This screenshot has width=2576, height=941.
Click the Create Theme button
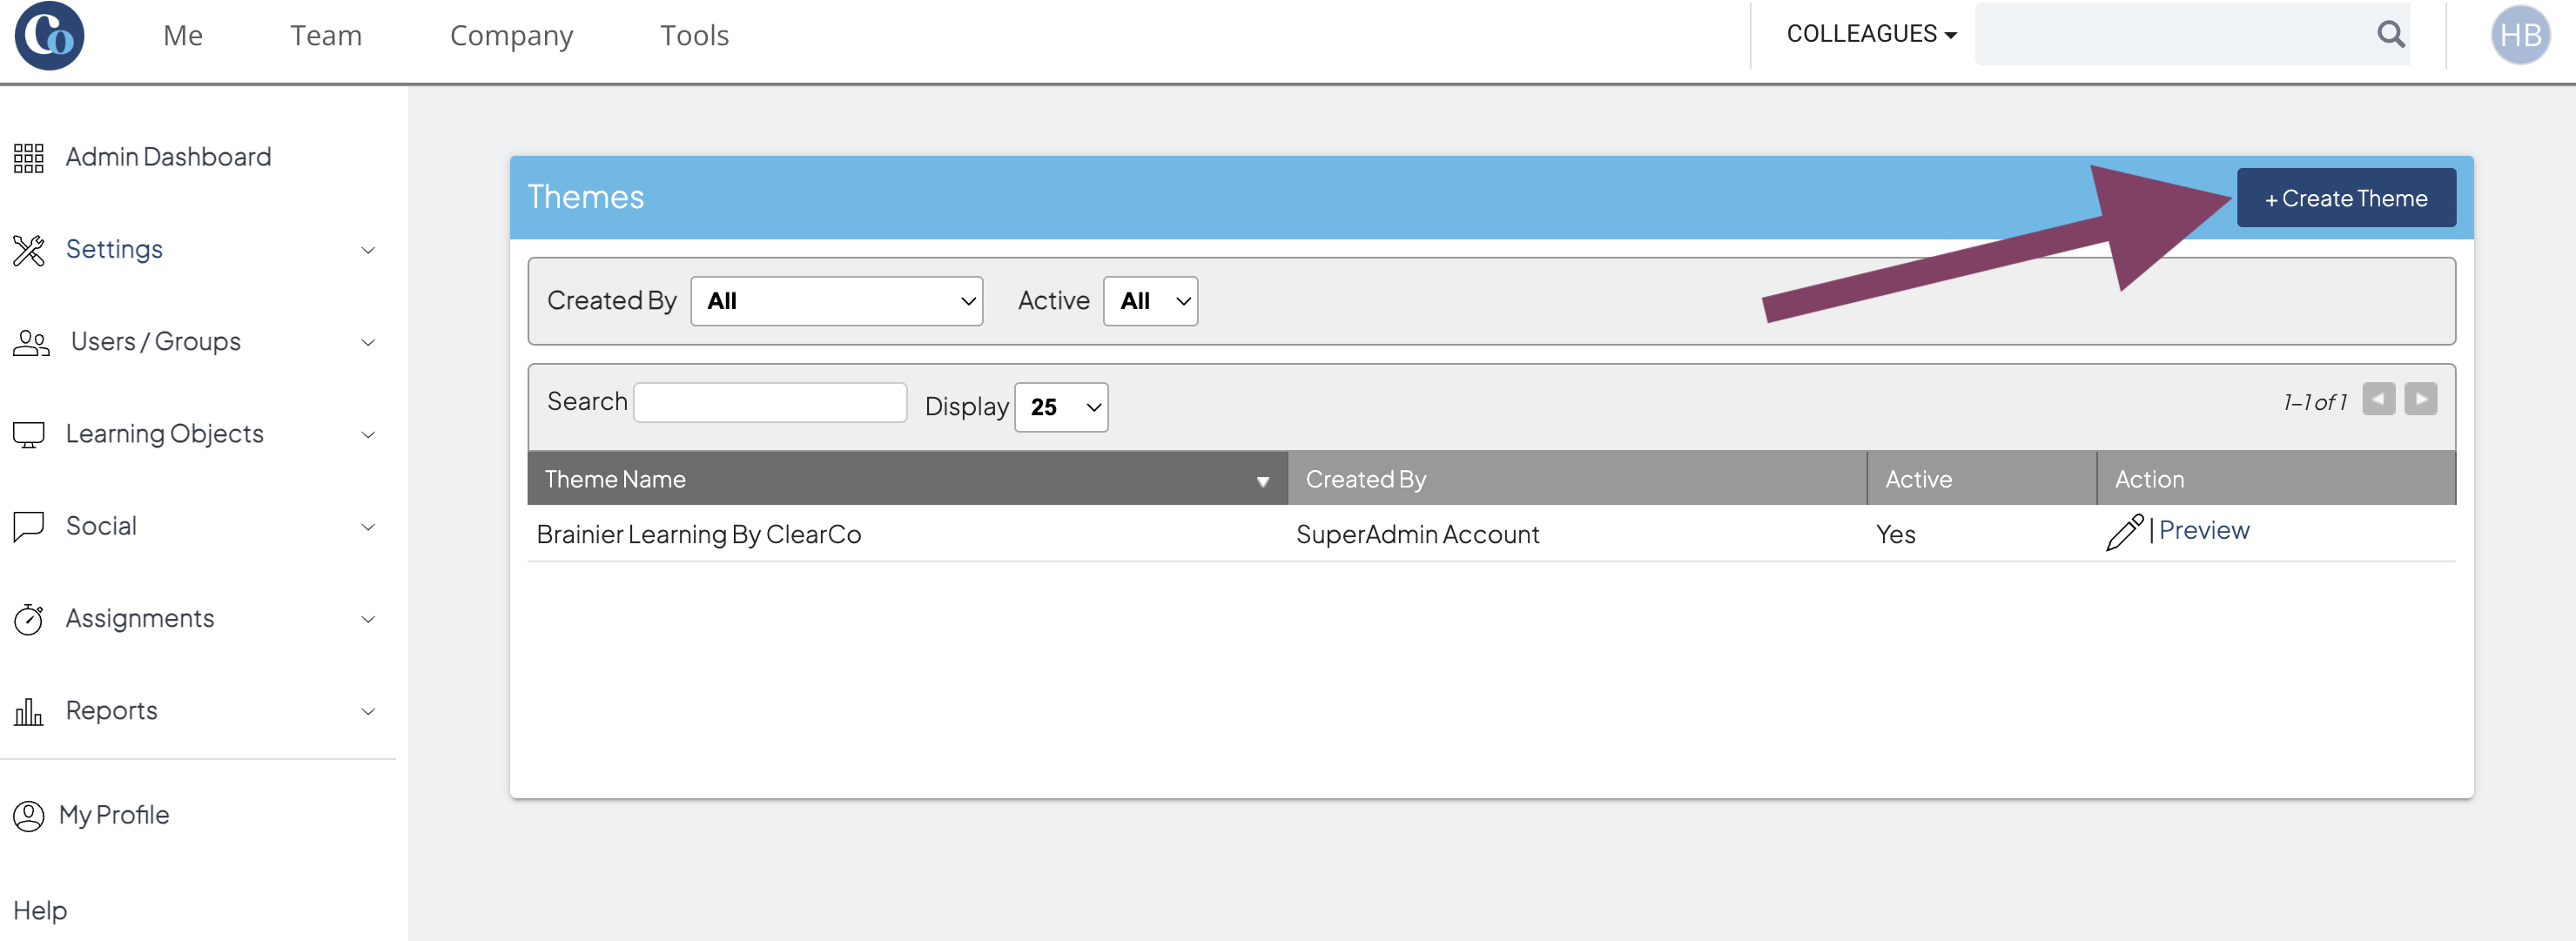coord(2346,198)
